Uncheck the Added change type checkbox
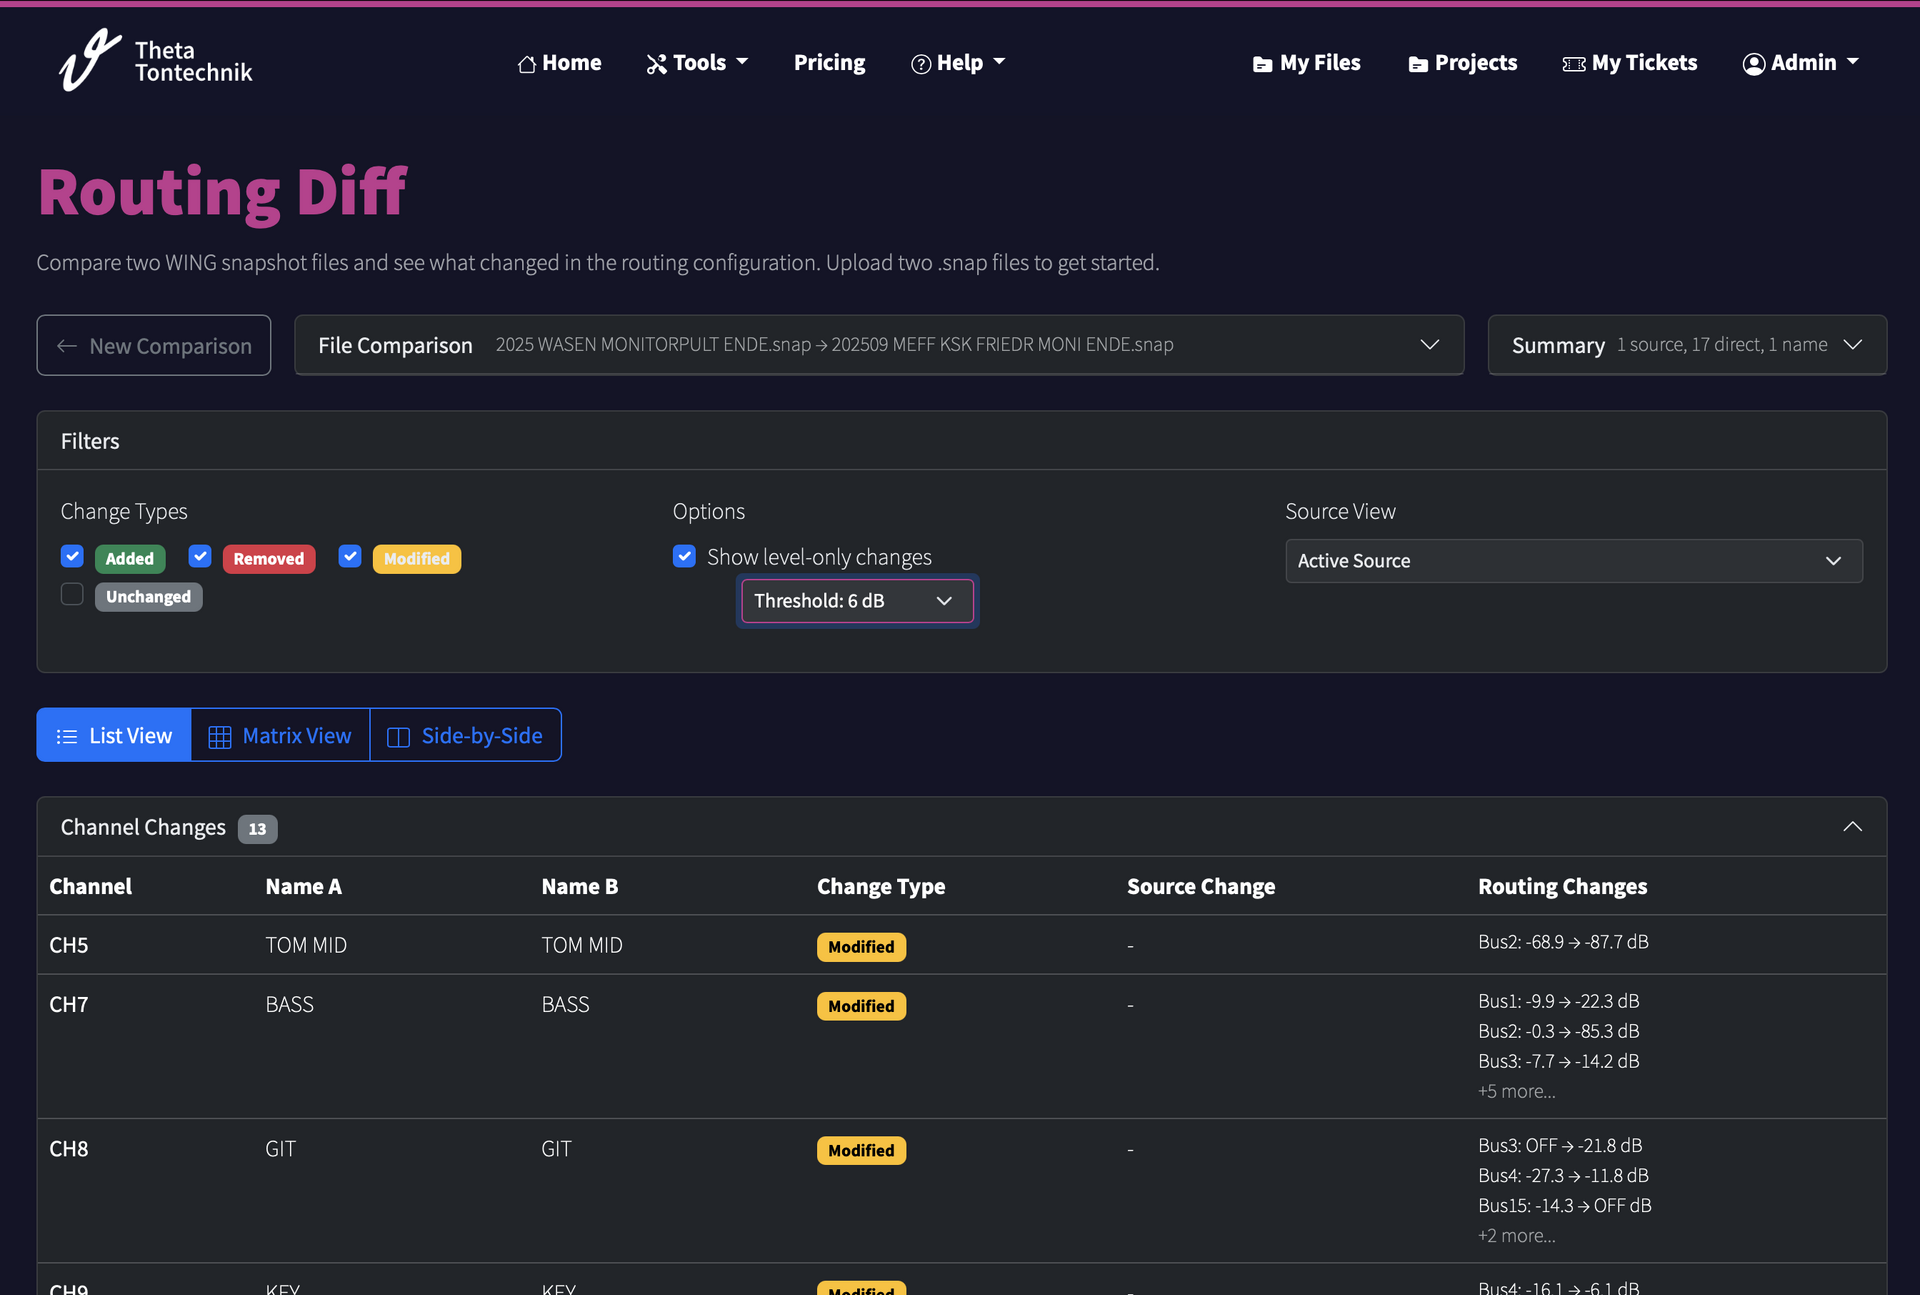 point(72,556)
